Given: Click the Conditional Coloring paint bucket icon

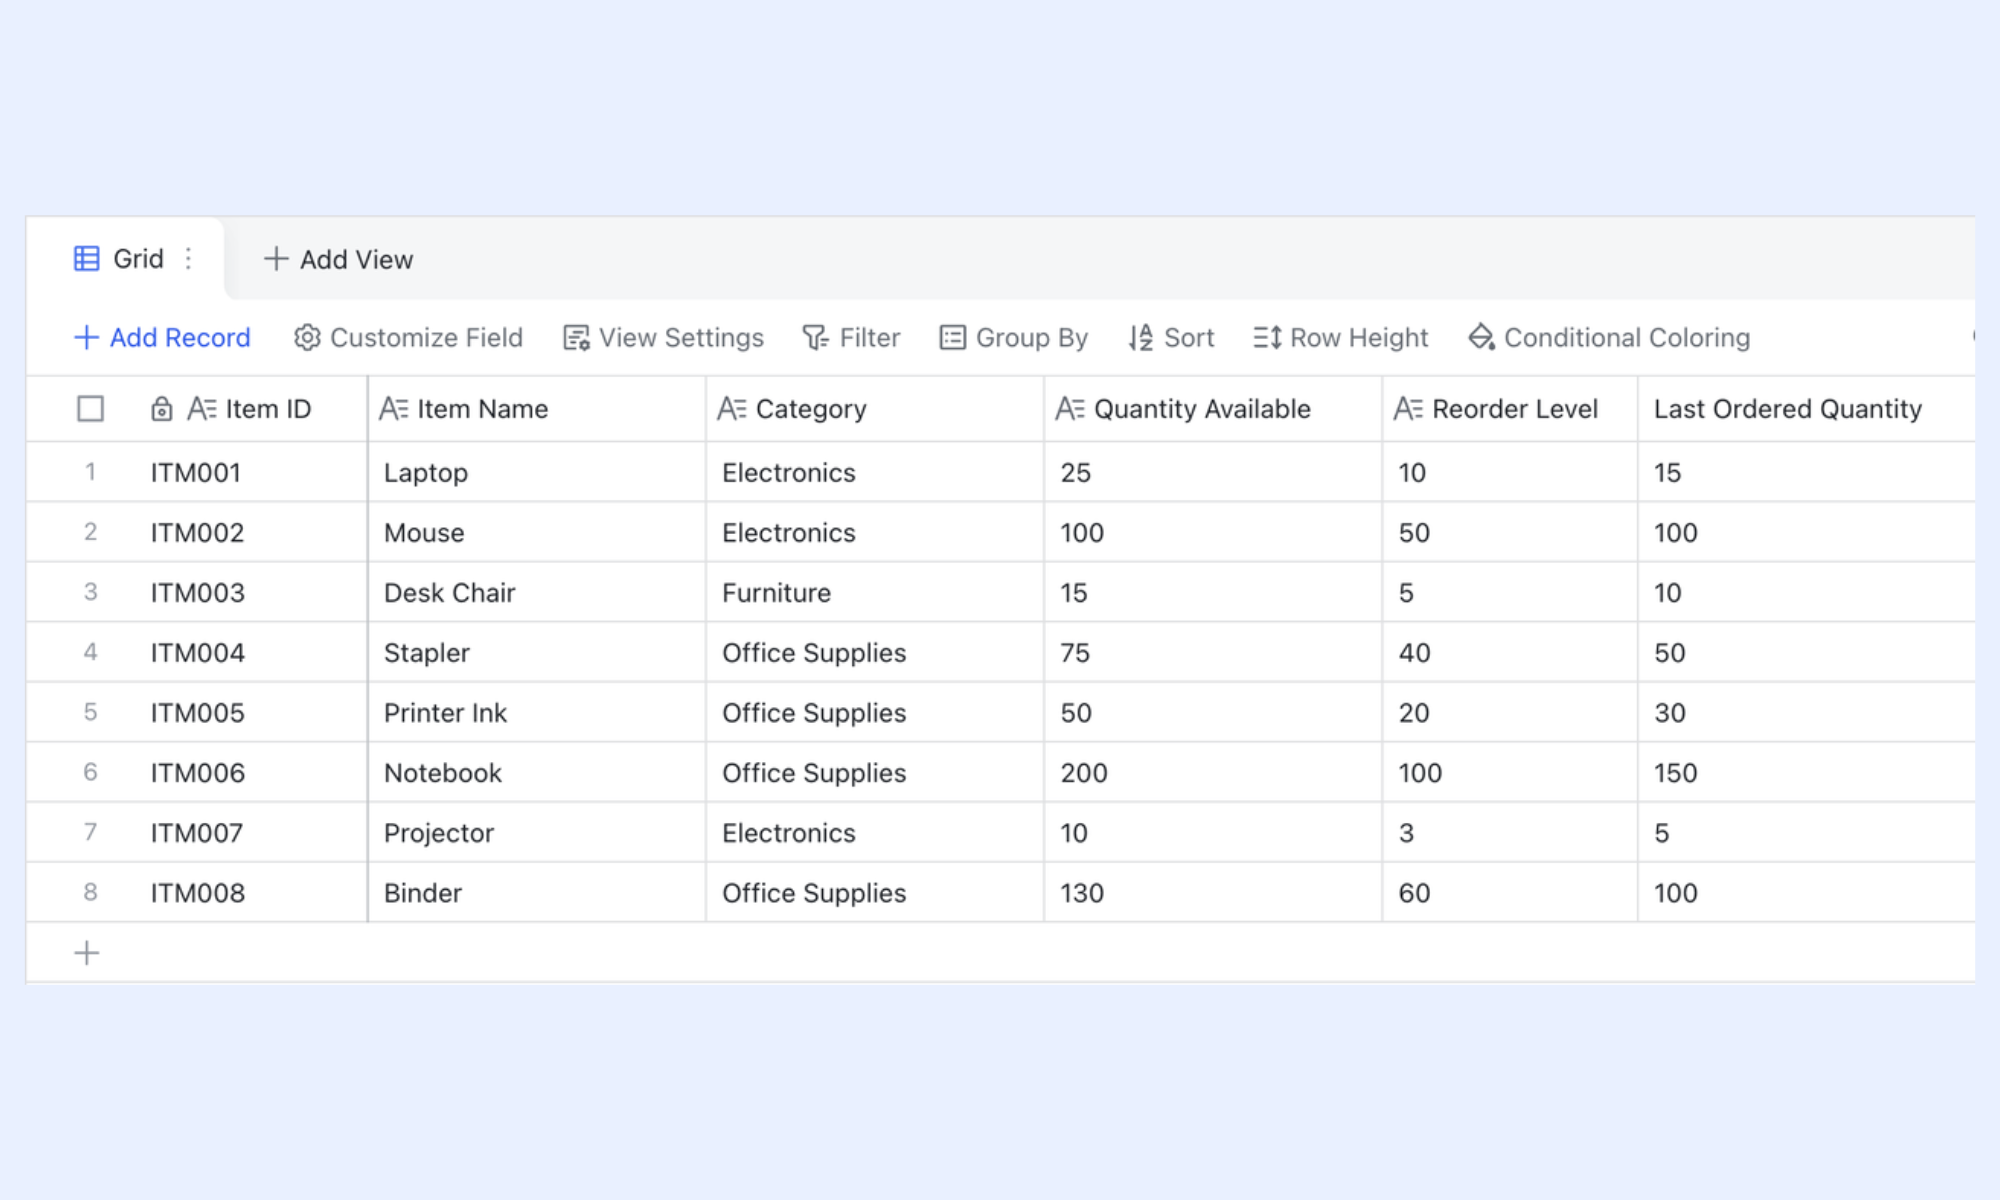Looking at the screenshot, I should pyautogui.click(x=1482, y=338).
